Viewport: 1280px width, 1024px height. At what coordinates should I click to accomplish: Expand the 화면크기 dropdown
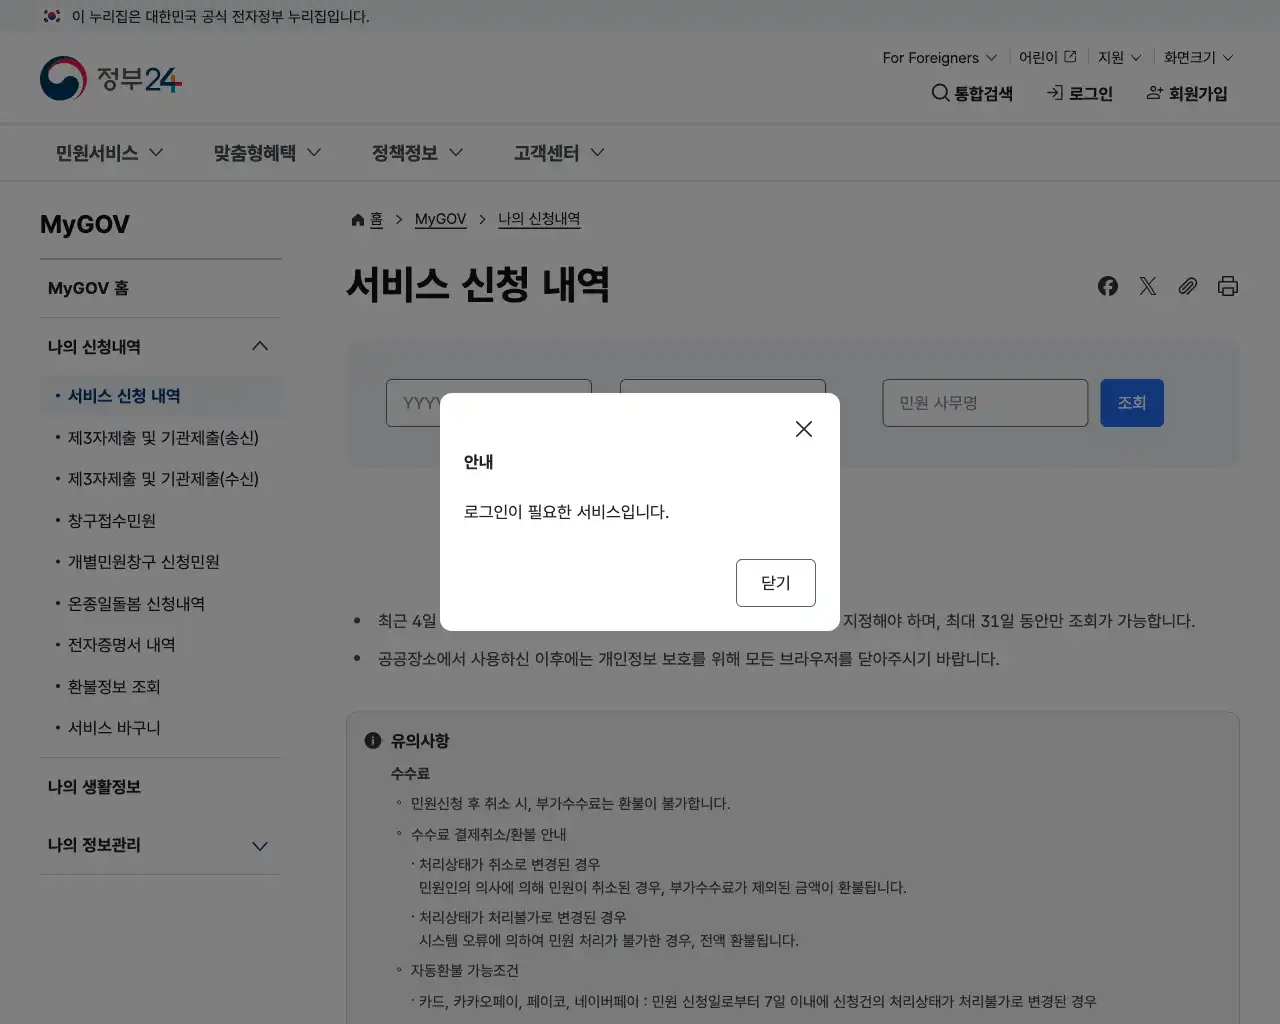[1199, 58]
